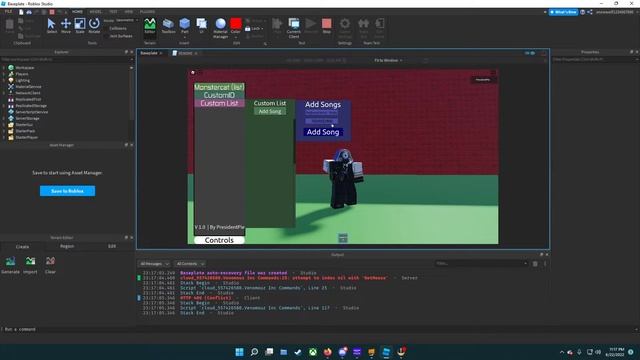Switch to the HOME ribbon tab

77,12
